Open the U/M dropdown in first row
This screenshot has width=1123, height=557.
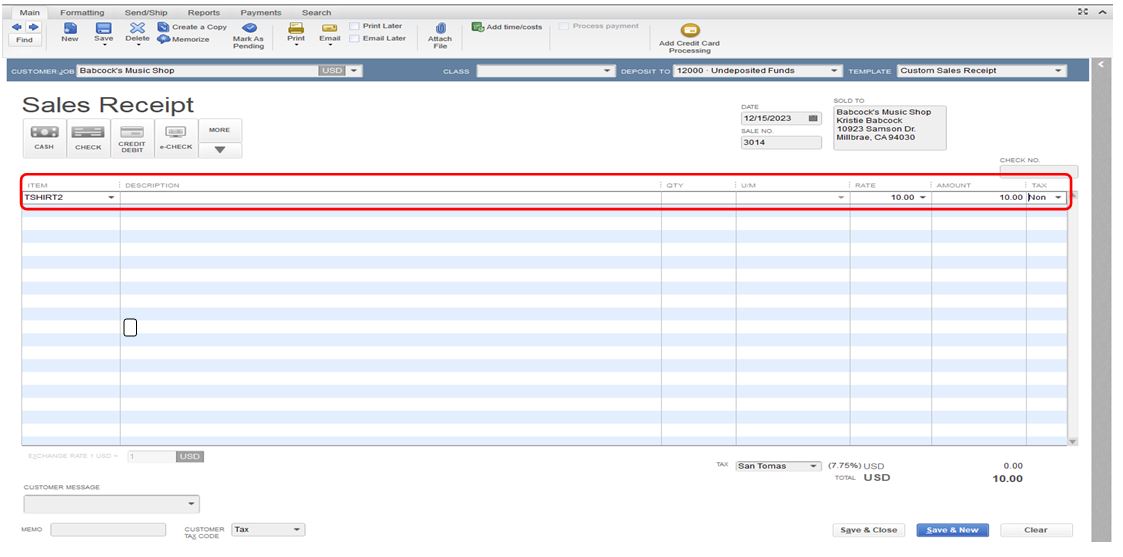tap(842, 198)
